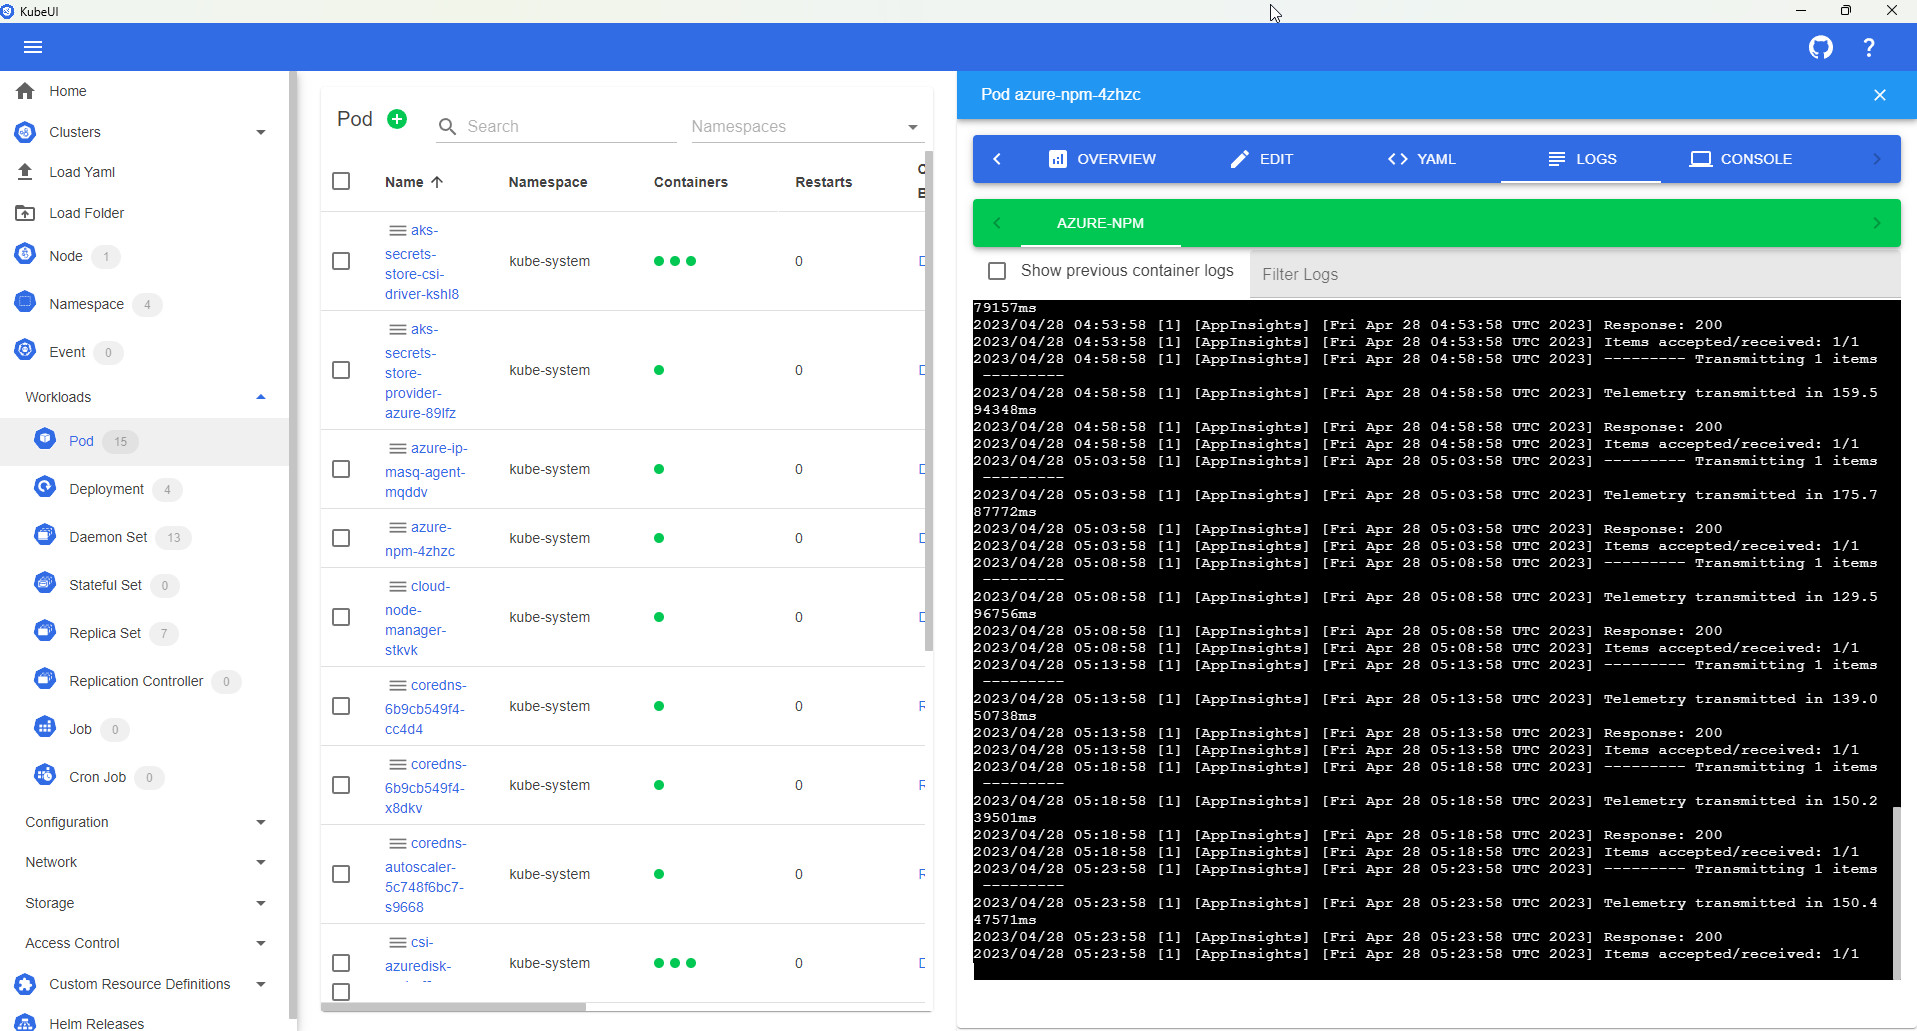Click the Custom Resource Definitions puzzle icon
1917x1031 pixels.
pyautogui.click(x=26, y=984)
